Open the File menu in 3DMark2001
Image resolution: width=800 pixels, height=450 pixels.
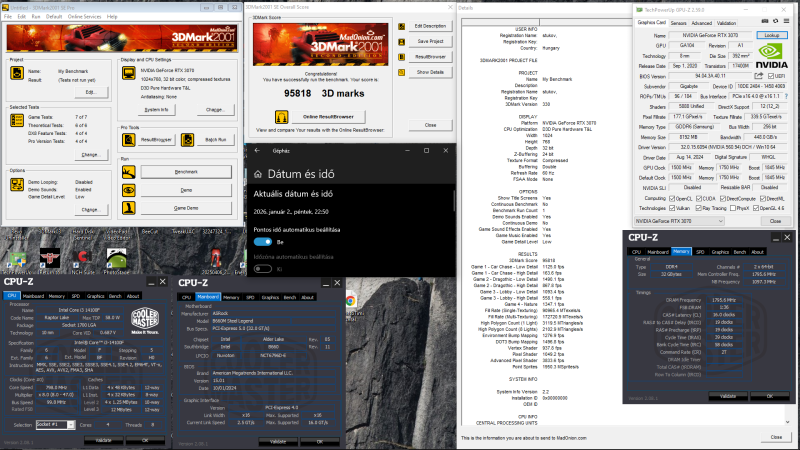tap(8, 16)
